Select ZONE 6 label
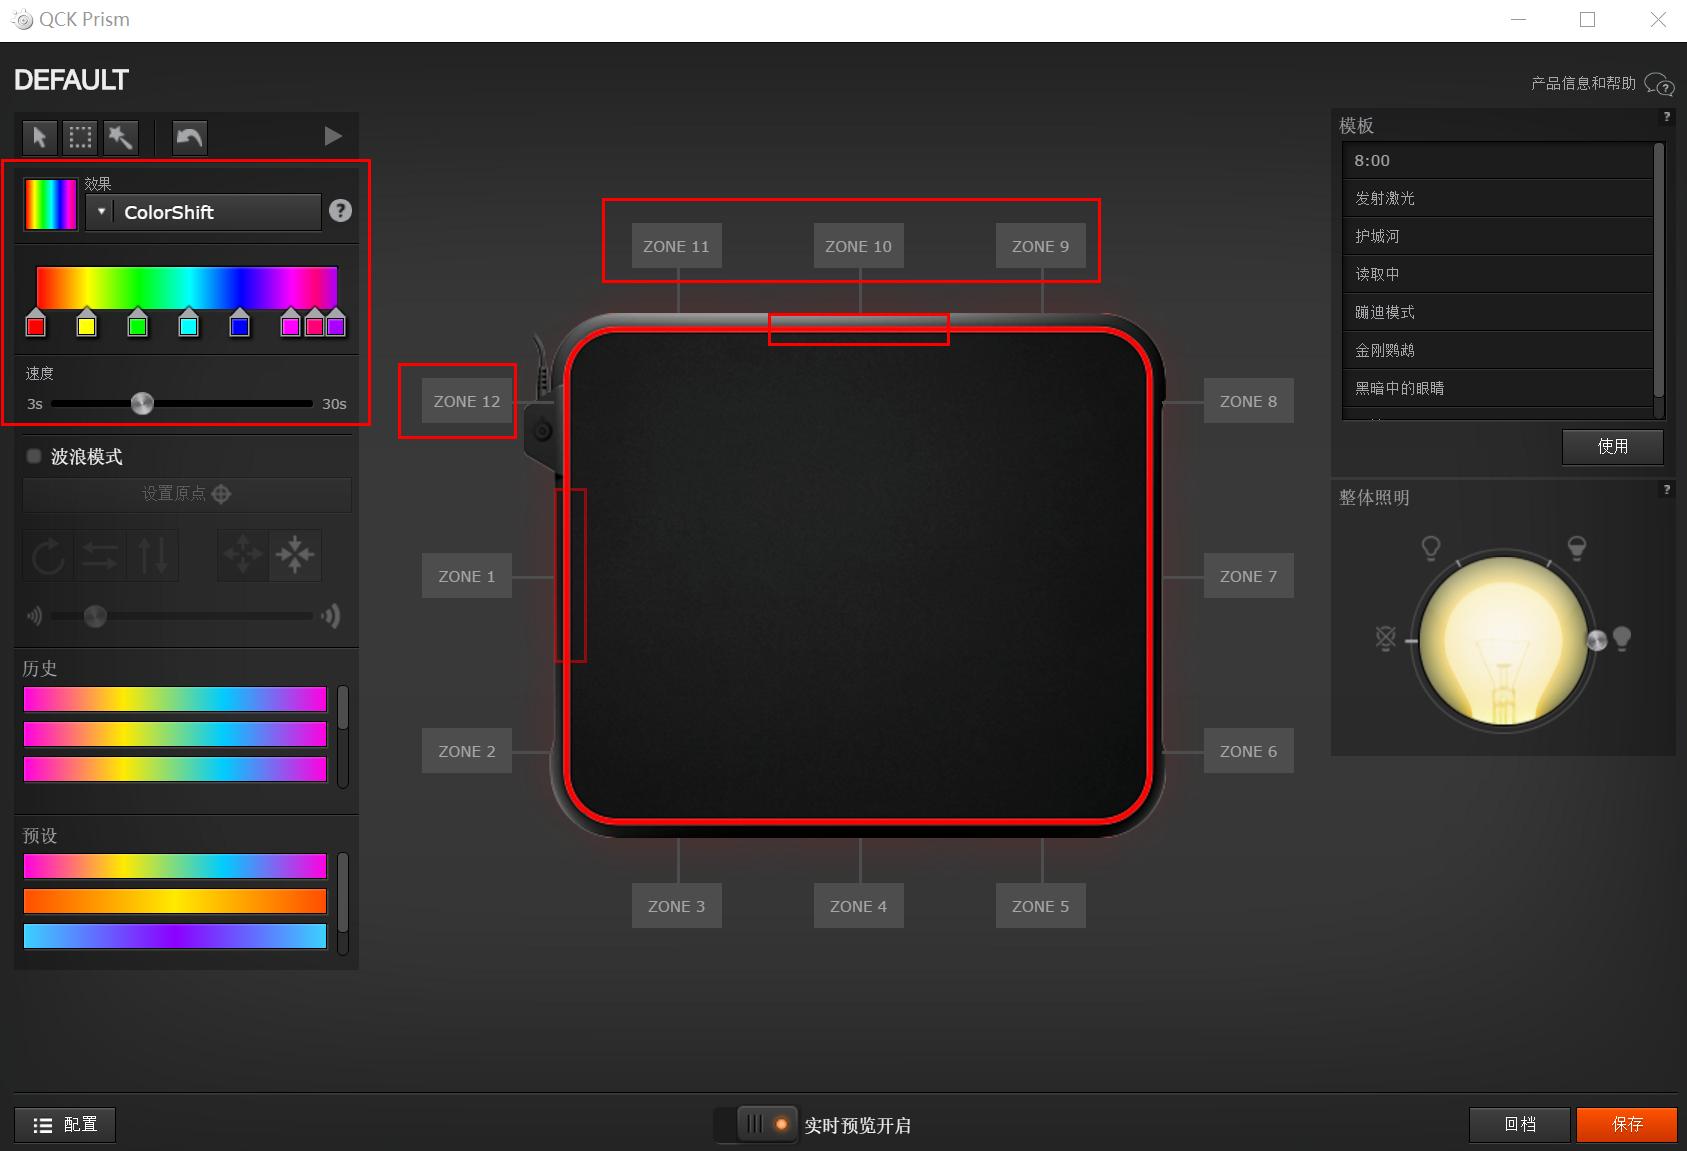 click(x=1249, y=751)
